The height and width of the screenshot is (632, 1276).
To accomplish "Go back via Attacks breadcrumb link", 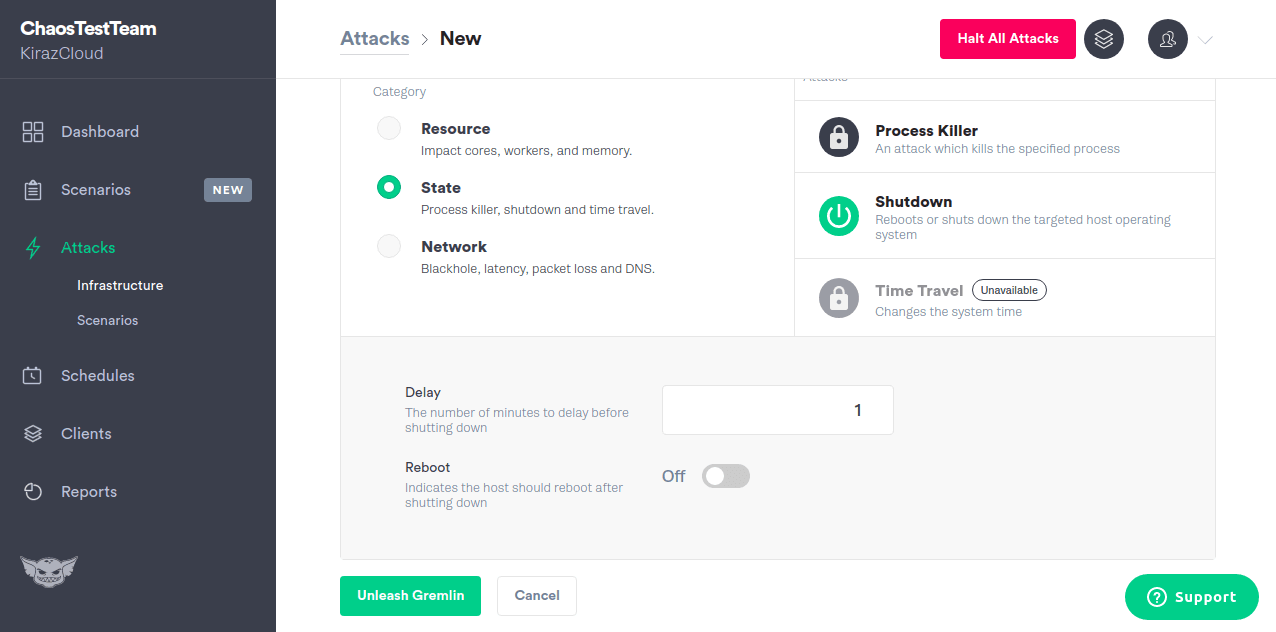I will pyautogui.click(x=375, y=39).
